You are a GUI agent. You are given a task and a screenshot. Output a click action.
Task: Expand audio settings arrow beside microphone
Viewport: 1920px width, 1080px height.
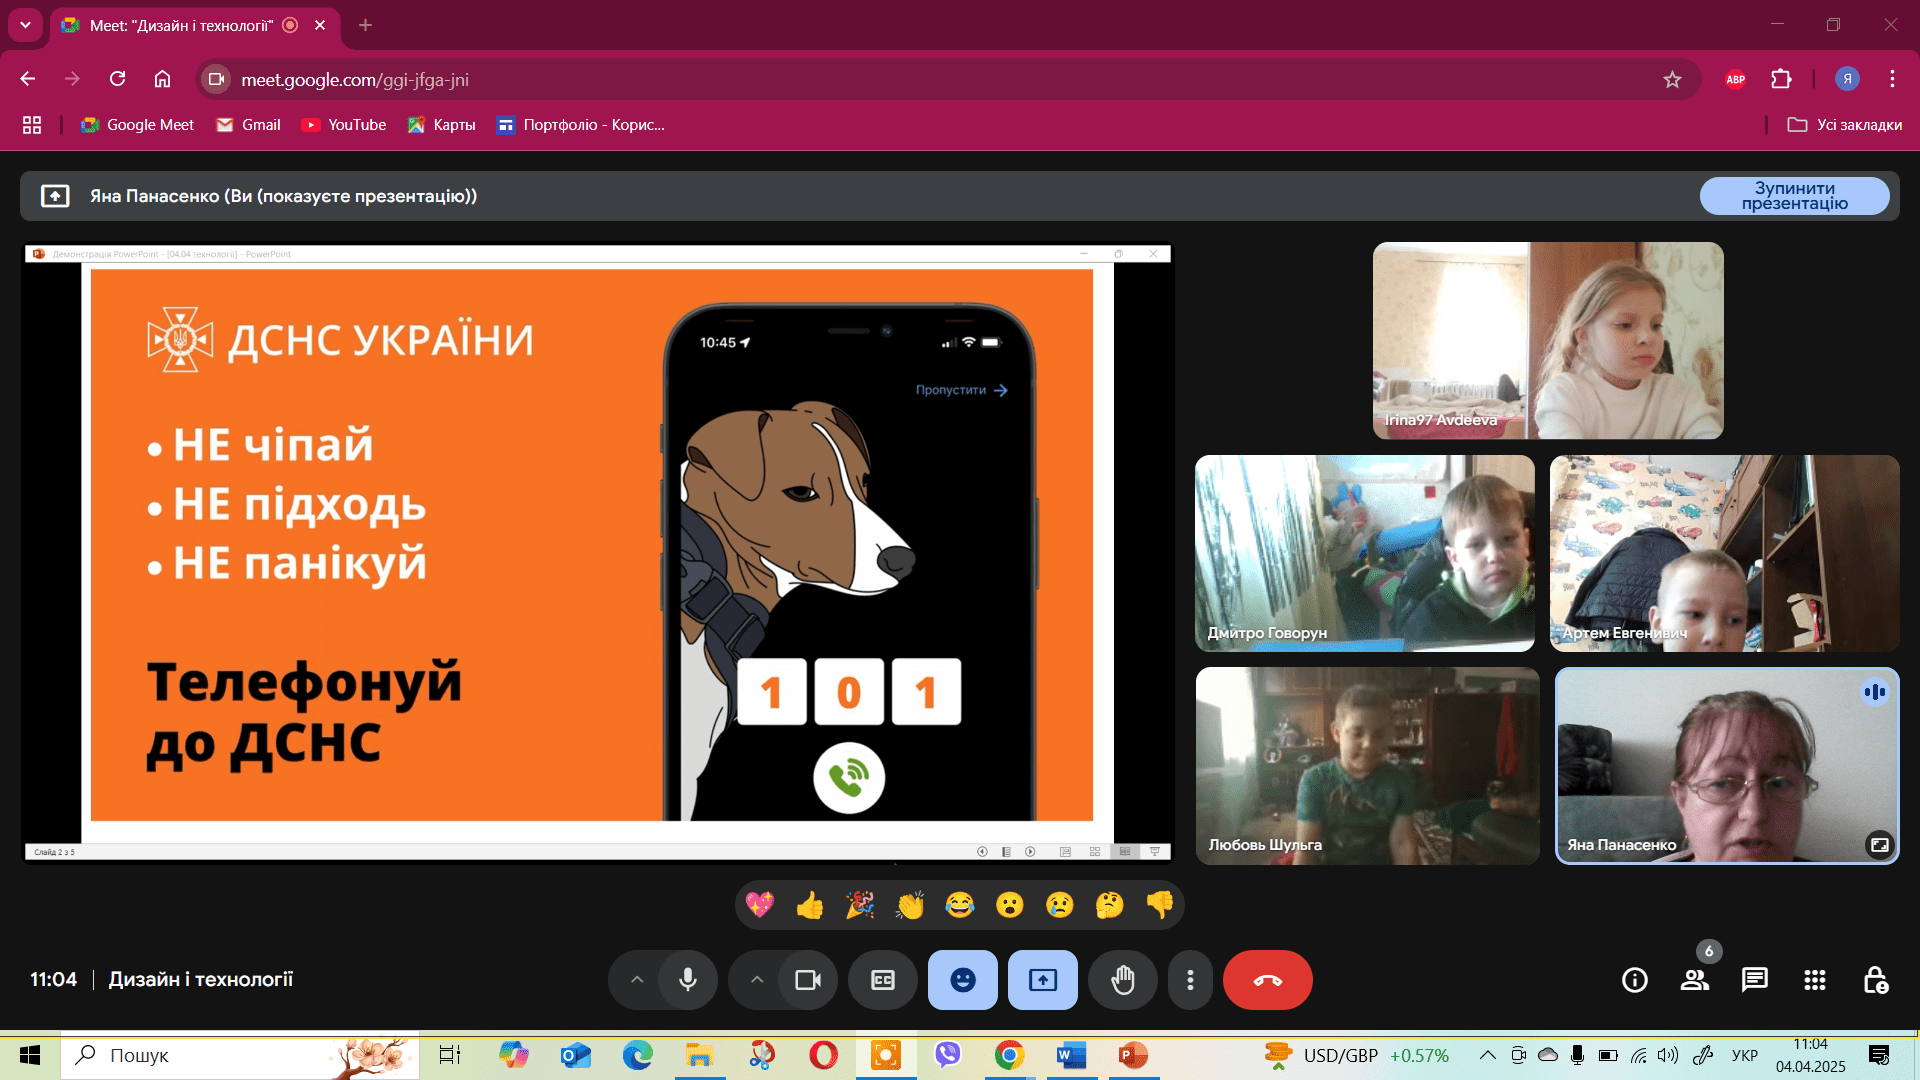(637, 980)
